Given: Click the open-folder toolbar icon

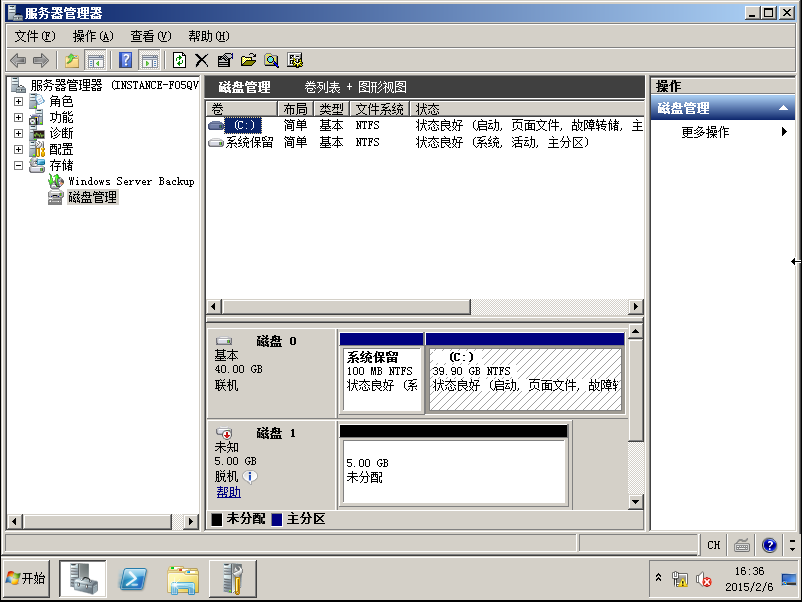Looking at the screenshot, I should coord(248,60).
